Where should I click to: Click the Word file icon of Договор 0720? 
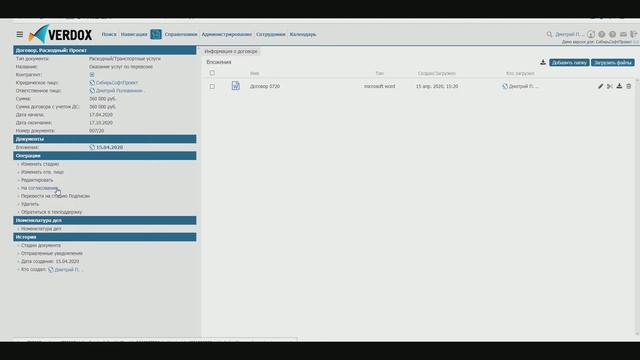click(236, 86)
